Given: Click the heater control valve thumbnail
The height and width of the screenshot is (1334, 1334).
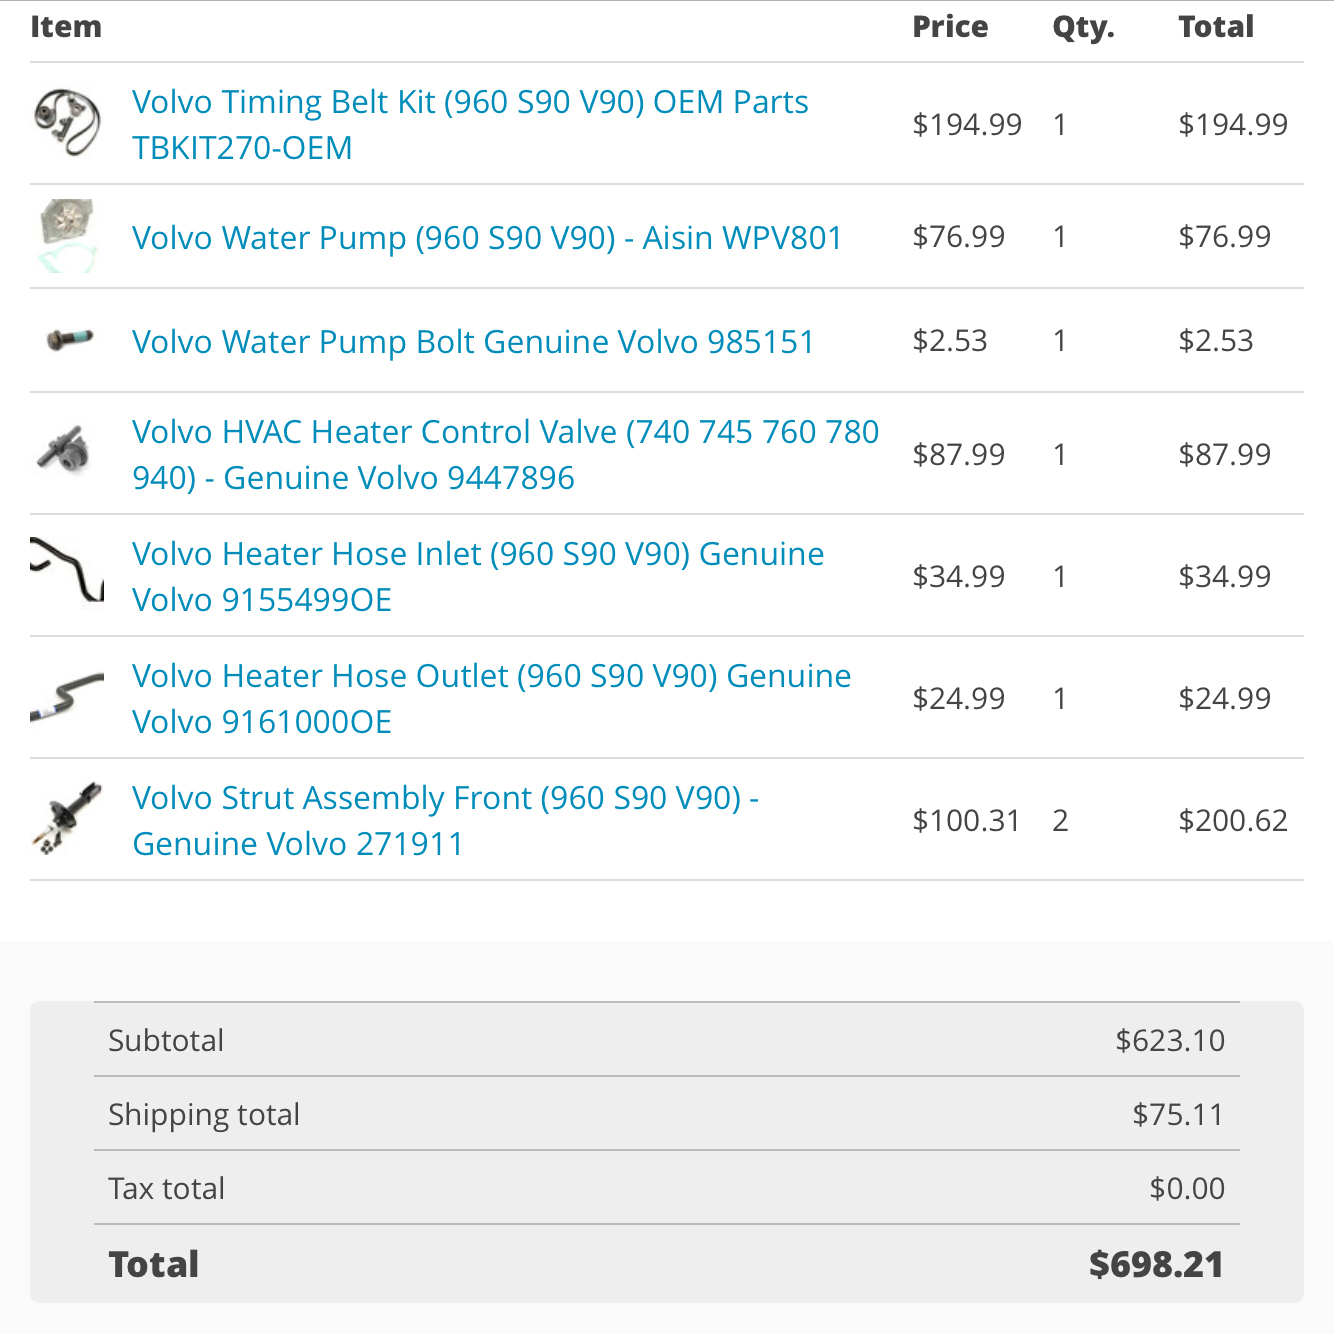Looking at the screenshot, I should pyautogui.click(x=65, y=449).
